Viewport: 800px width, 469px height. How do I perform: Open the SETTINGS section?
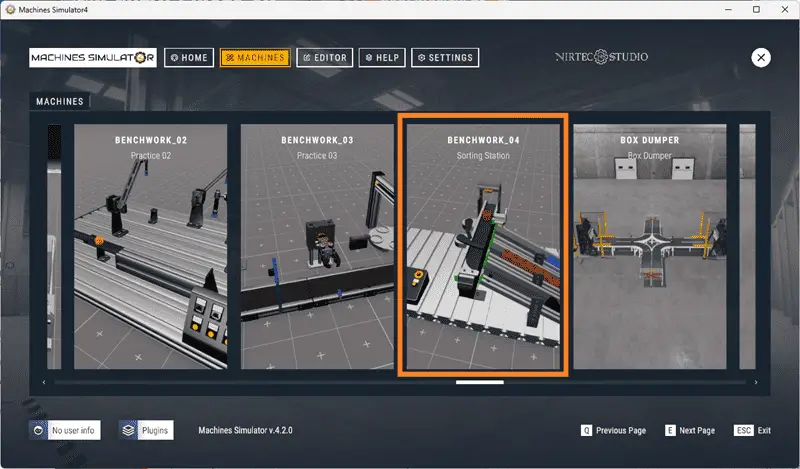(445, 58)
